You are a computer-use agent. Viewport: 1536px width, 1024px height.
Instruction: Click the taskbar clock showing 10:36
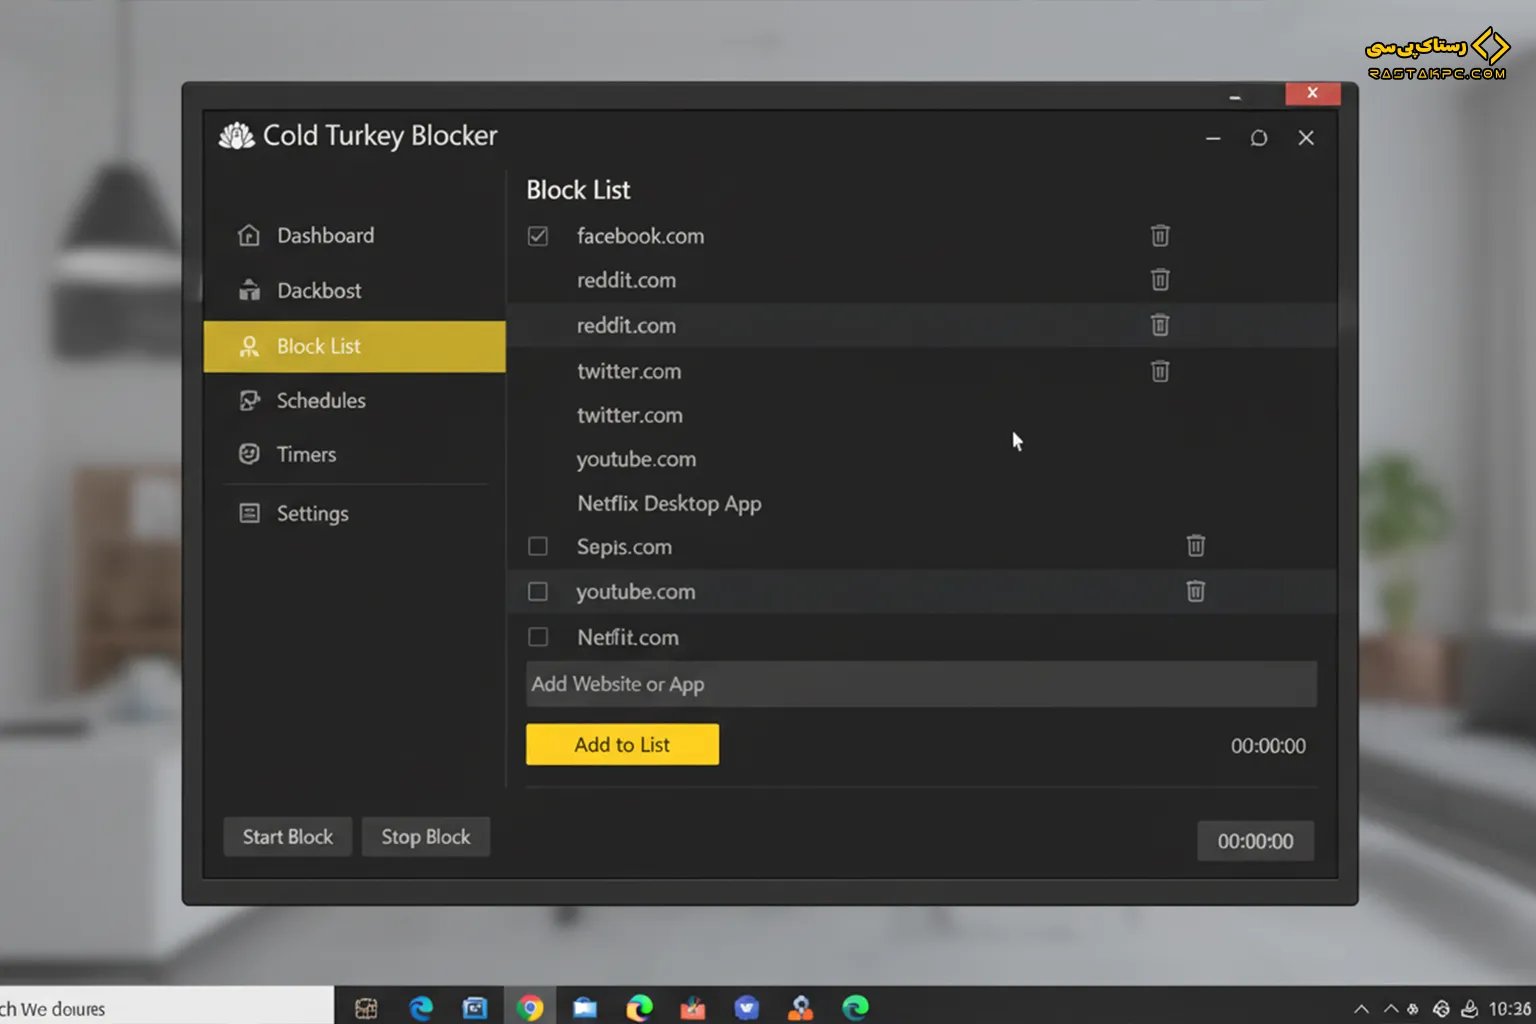point(1510,1008)
